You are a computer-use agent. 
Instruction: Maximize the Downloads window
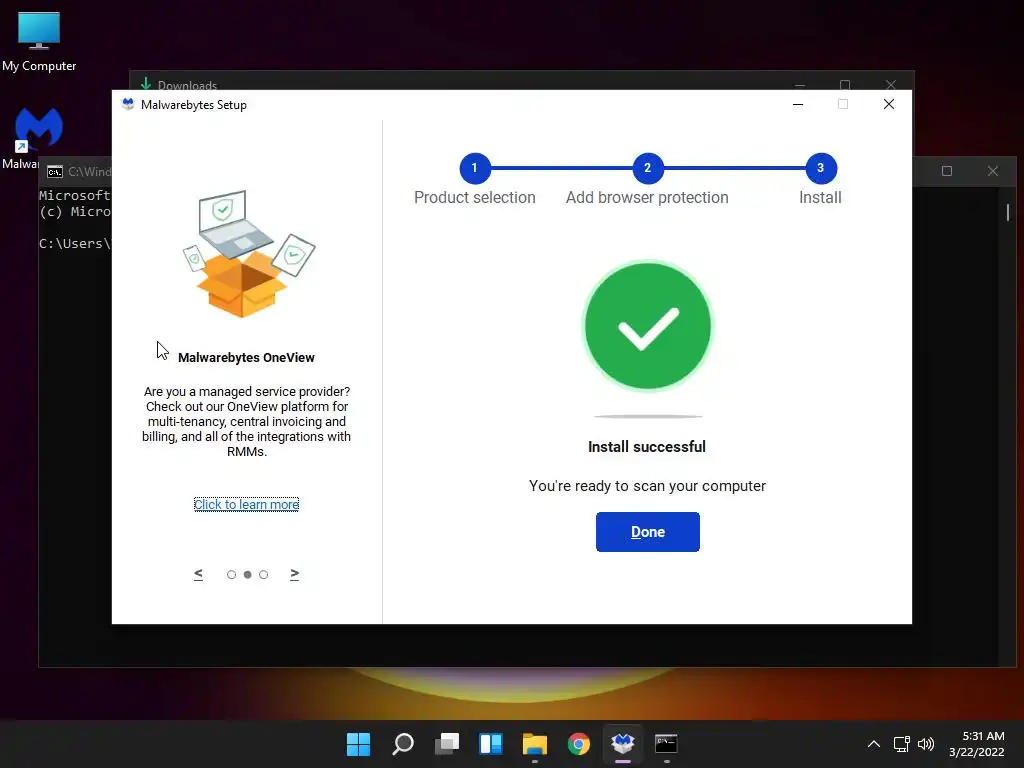[x=844, y=85]
